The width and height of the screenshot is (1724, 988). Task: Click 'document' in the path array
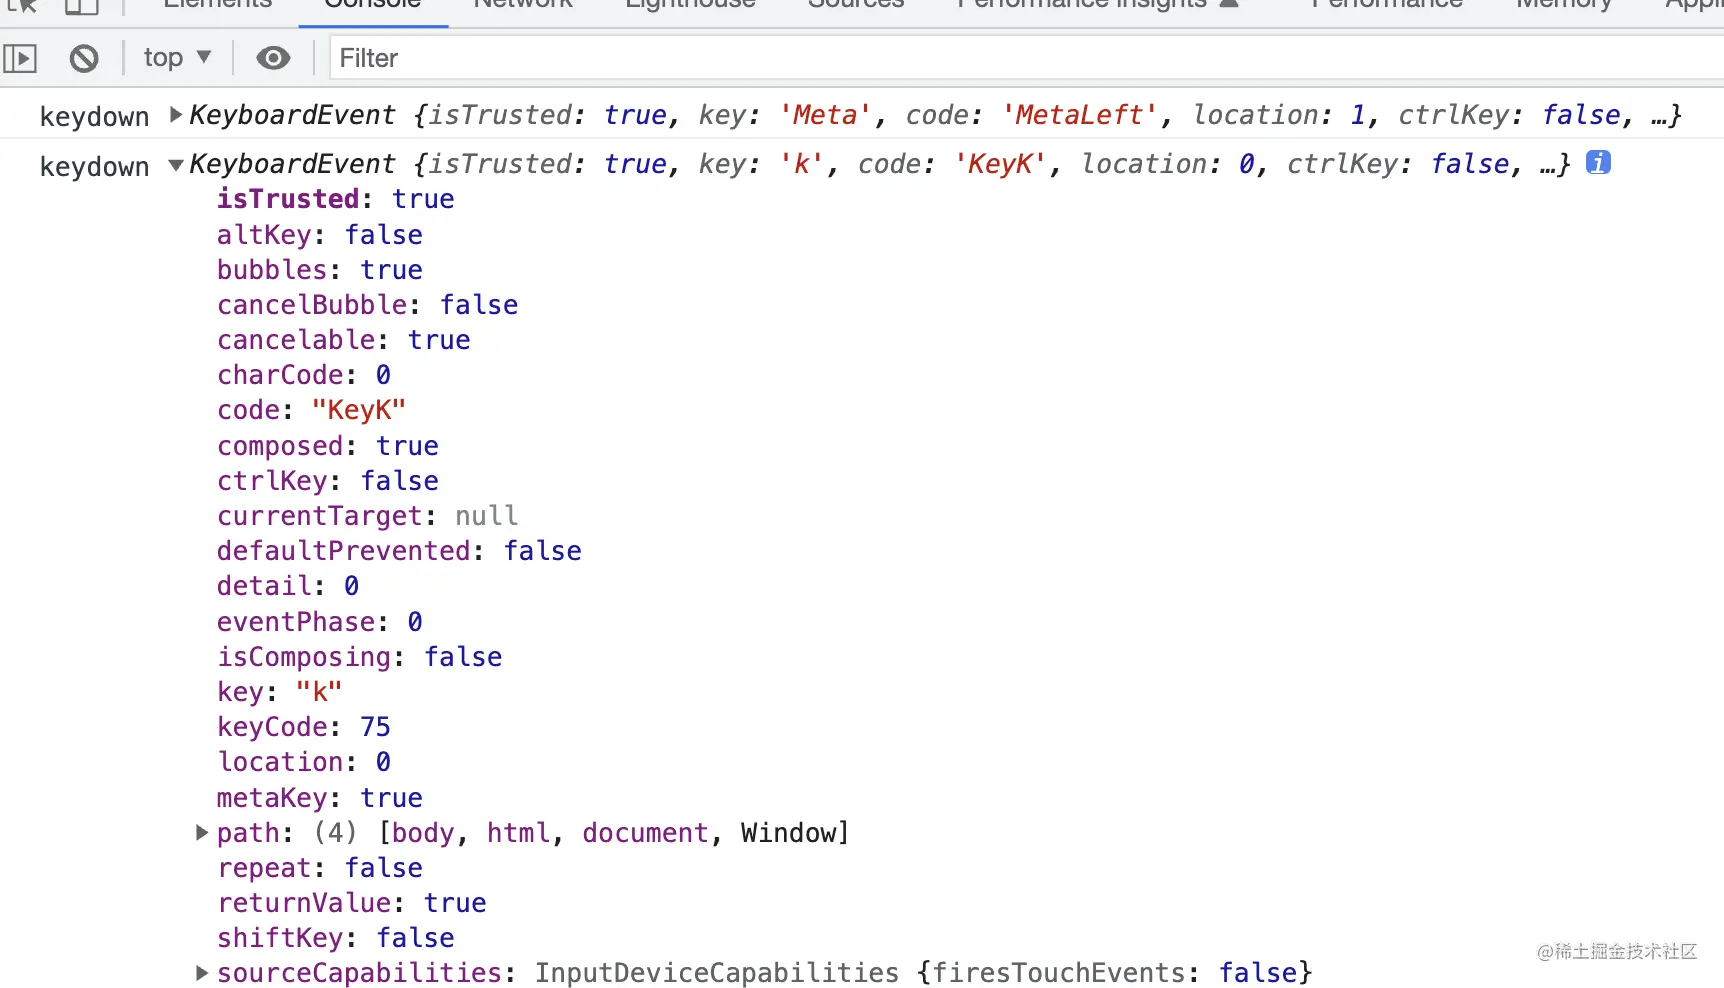(645, 833)
